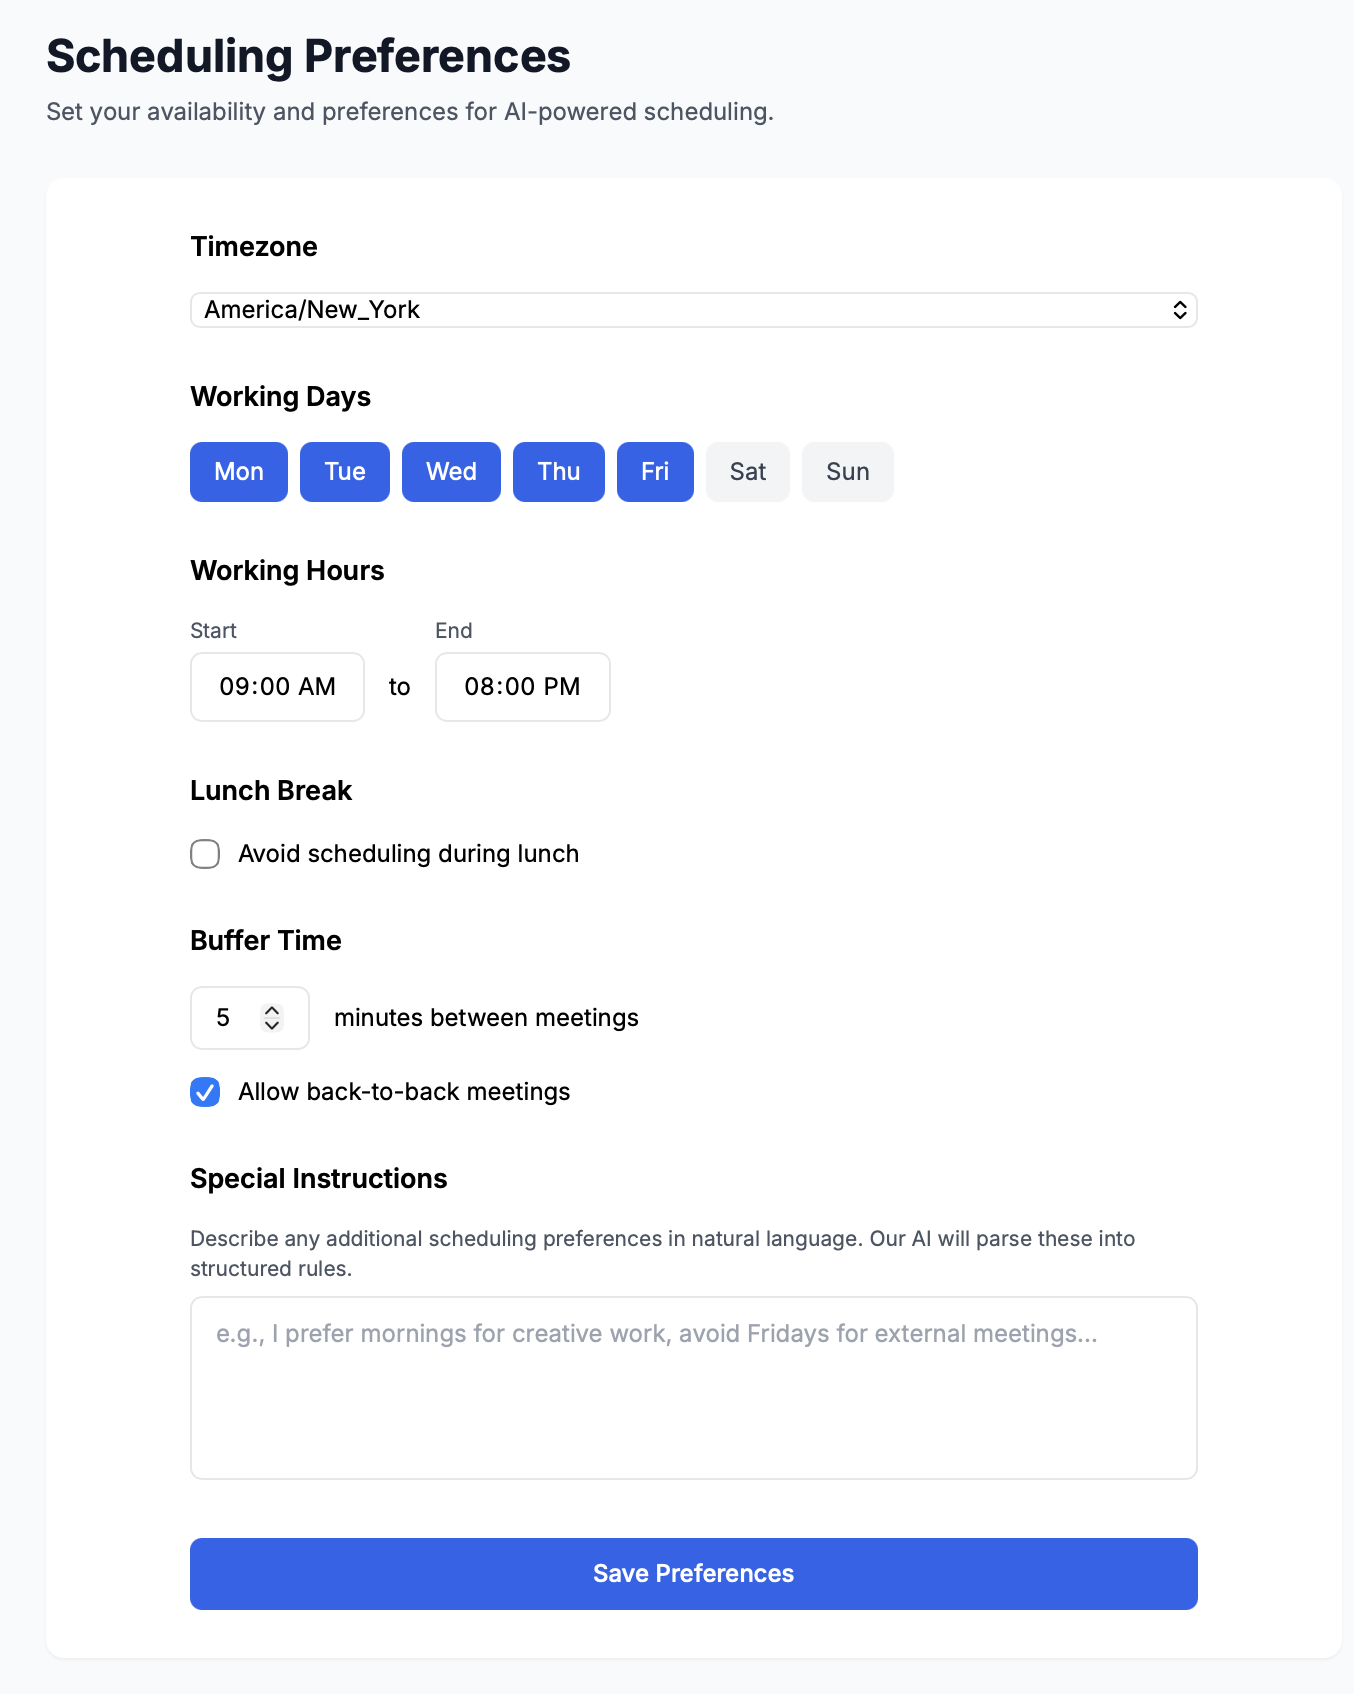Toggle Fri working day
Image resolution: width=1354 pixels, height=1694 pixels.
click(655, 472)
